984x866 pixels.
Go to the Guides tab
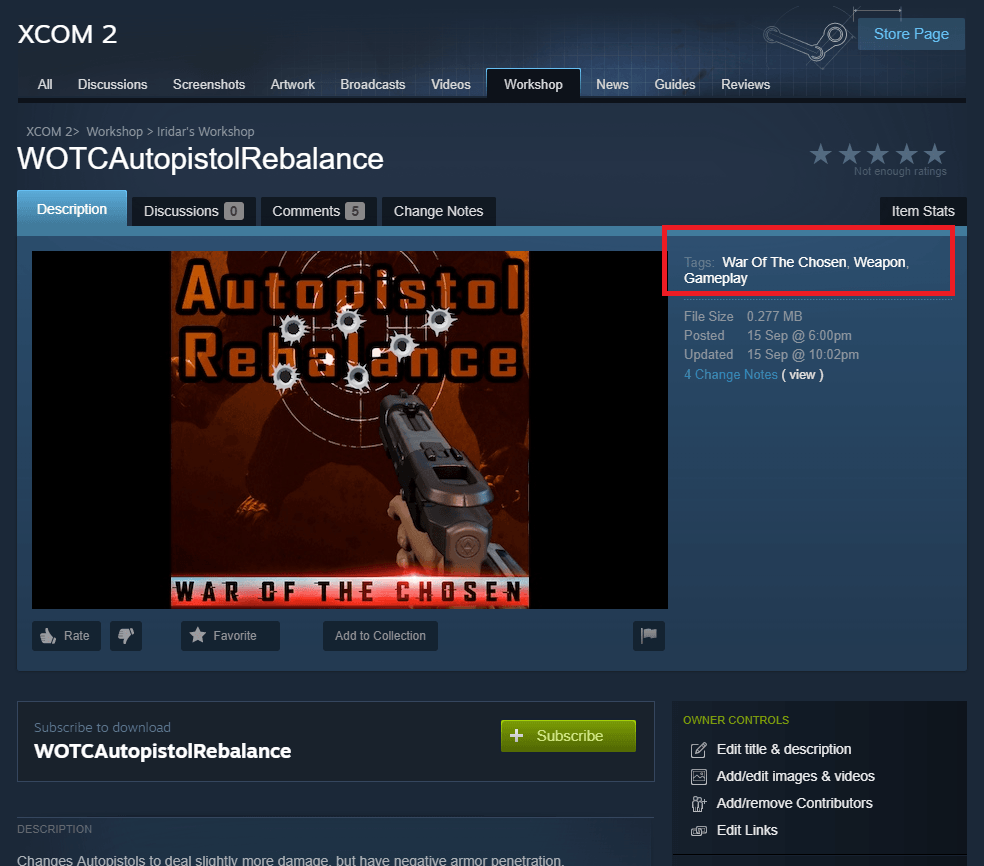pyautogui.click(x=675, y=84)
